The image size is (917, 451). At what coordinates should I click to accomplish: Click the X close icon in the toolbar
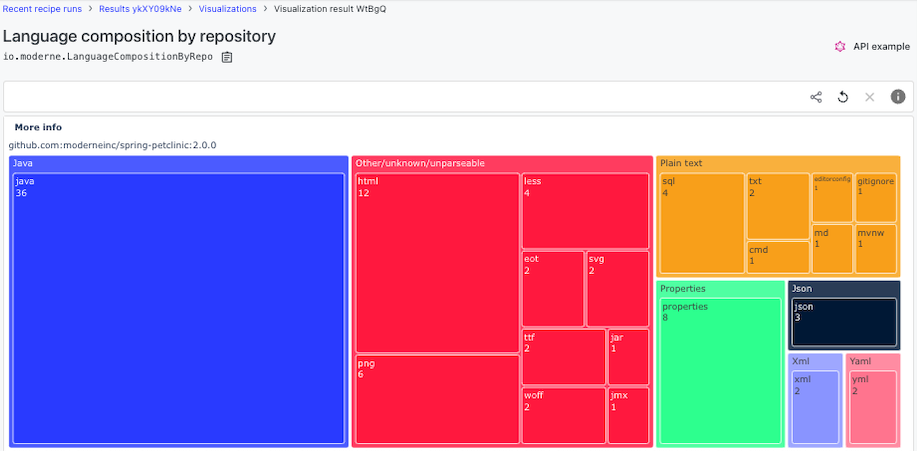[870, 97]
